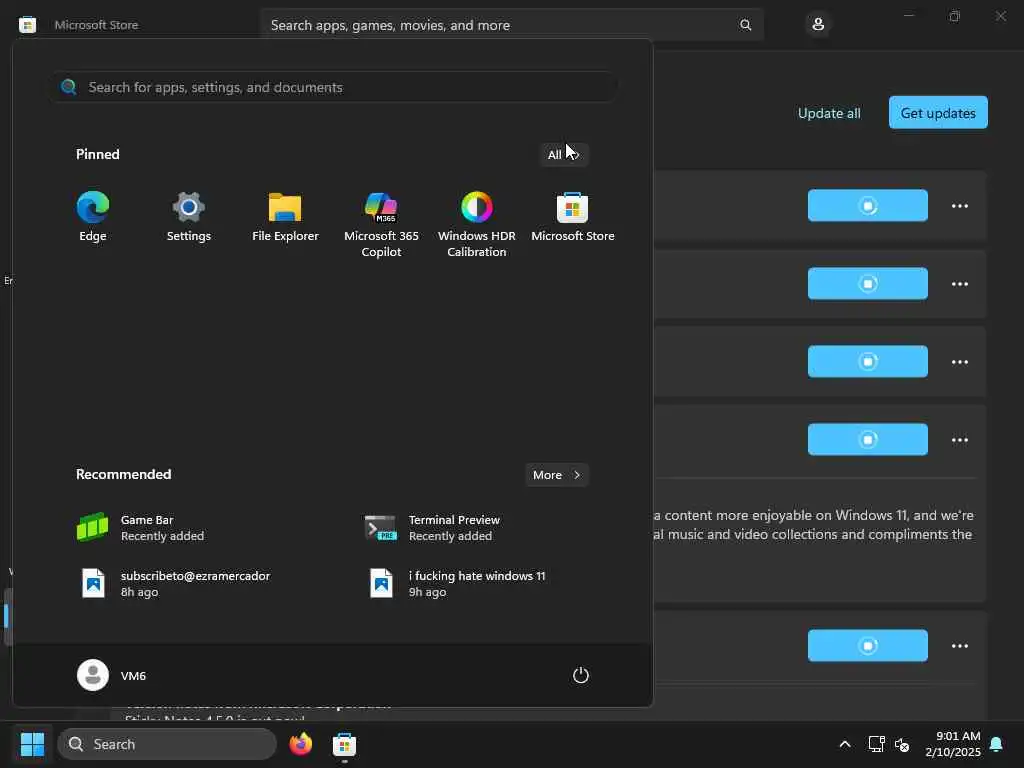Screen dimensions: 1024x768
Task: Focus Microsoft Store search apps box
Action: point(511,25)
